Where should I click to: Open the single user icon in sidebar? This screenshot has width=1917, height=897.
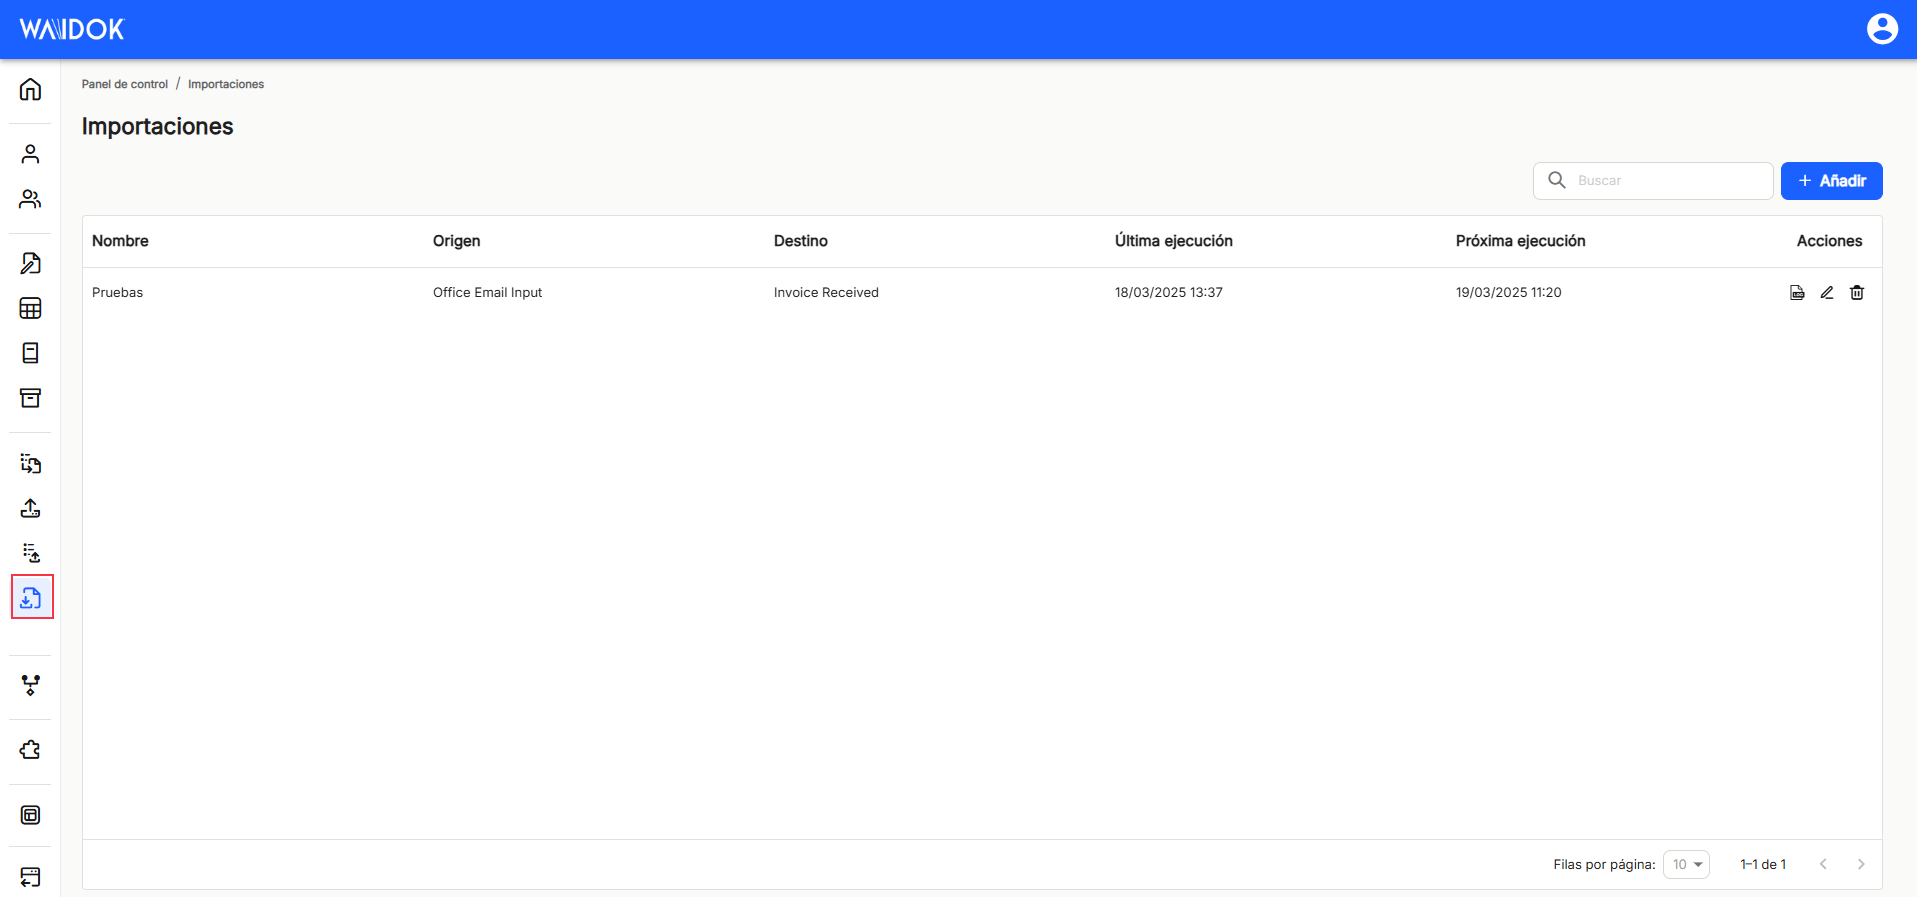point(30,154)
